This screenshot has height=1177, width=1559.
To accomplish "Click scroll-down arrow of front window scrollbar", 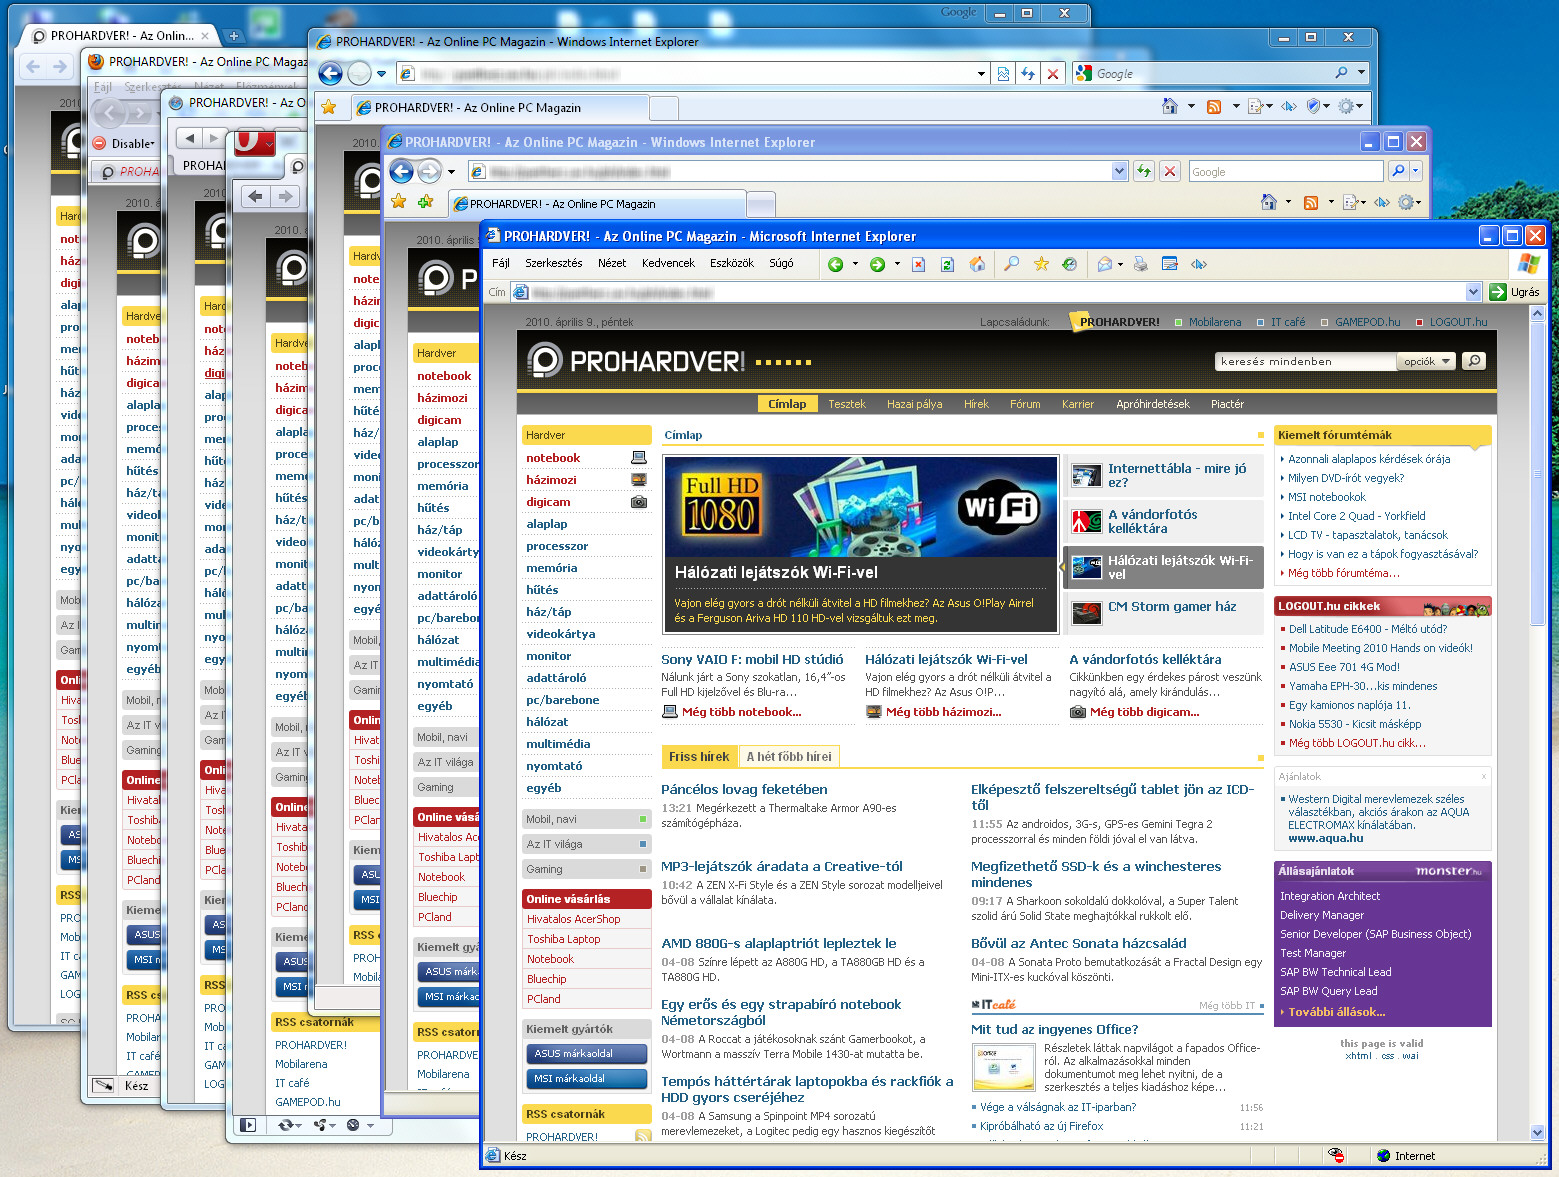I will (x=1538, y=1133).
